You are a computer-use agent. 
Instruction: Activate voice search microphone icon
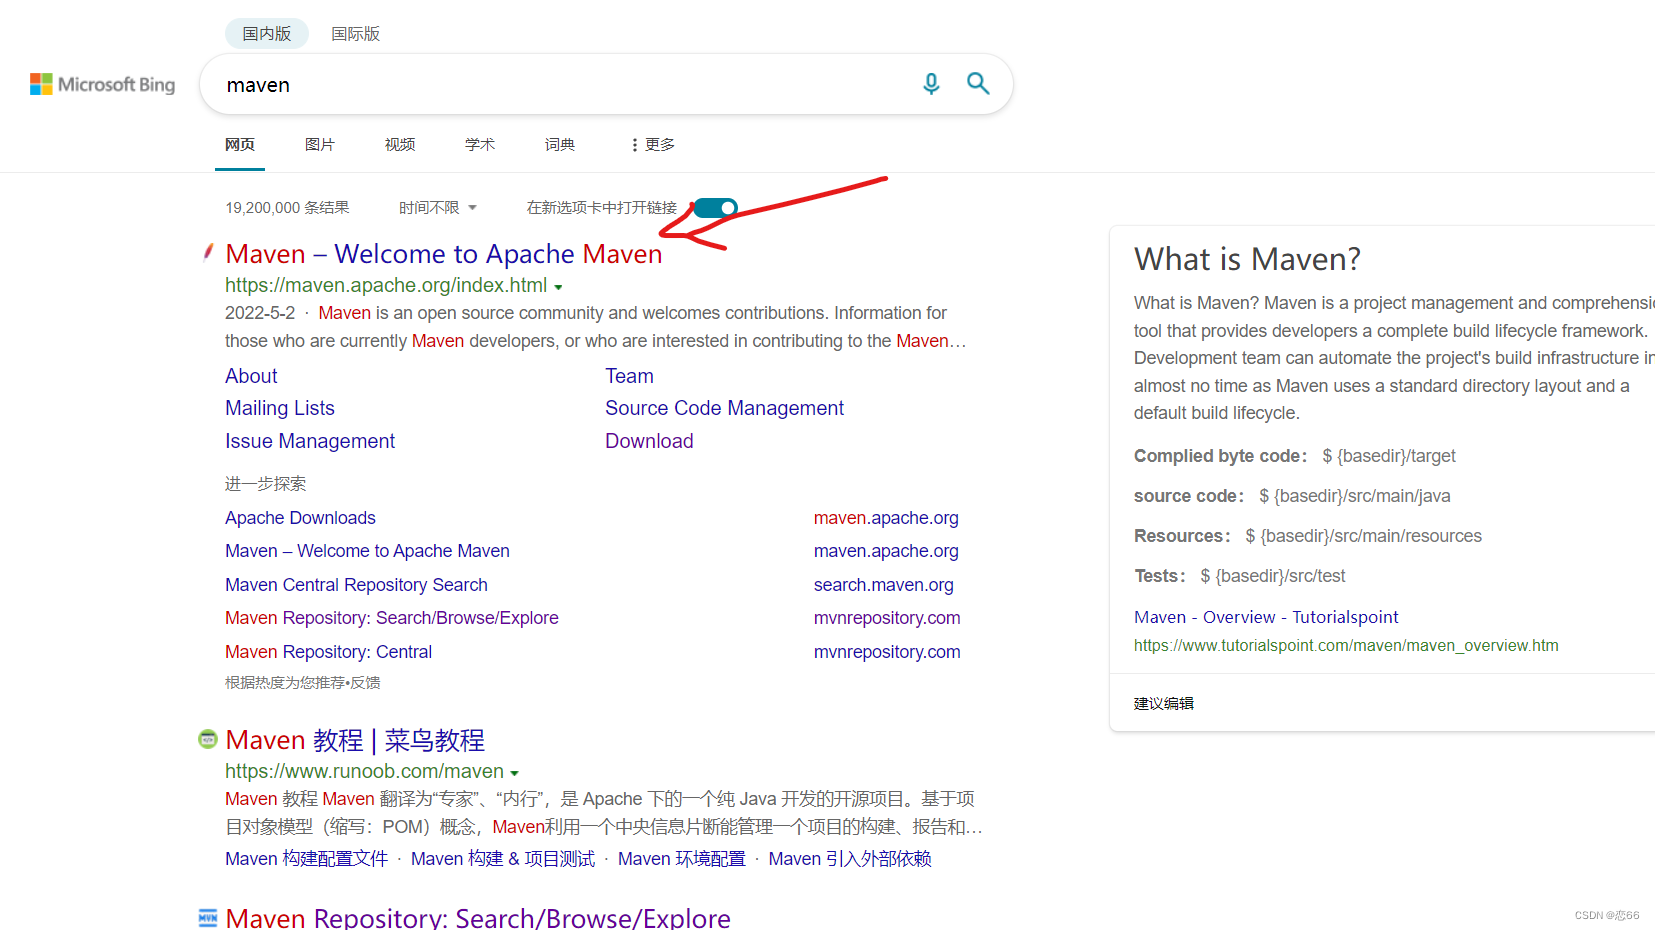pyautogui.click(x=931, y=84)
